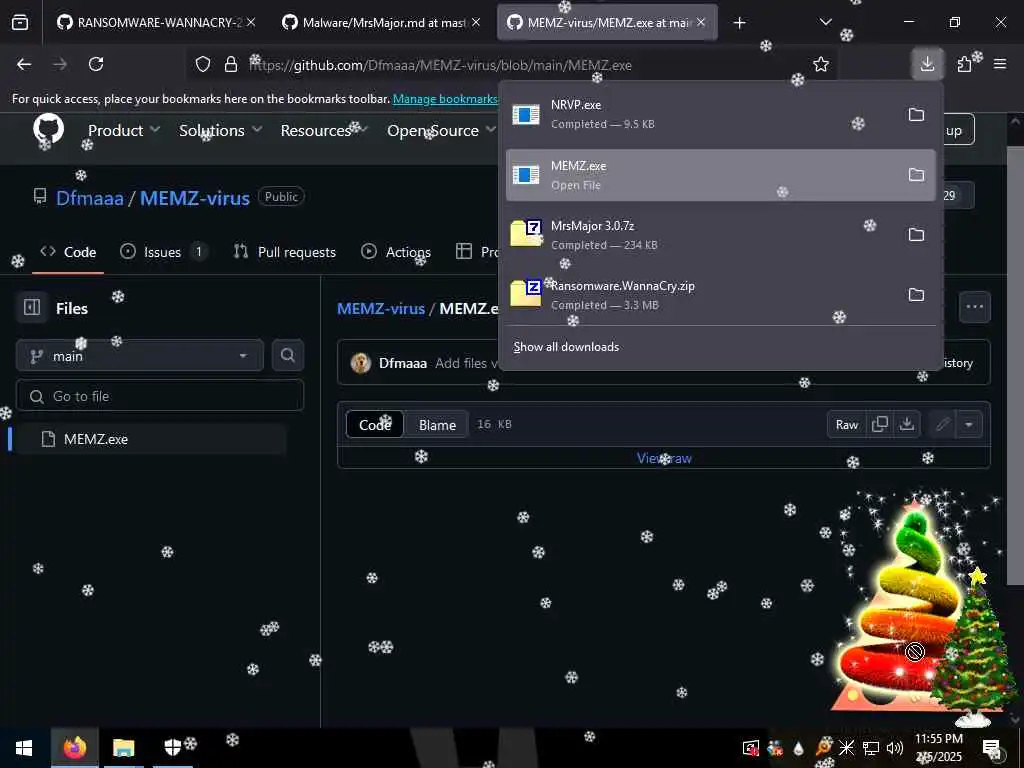The image size is (1024, 768).
Task: Show NRVP.exe in its folder
Action: (x=916, y=115)
